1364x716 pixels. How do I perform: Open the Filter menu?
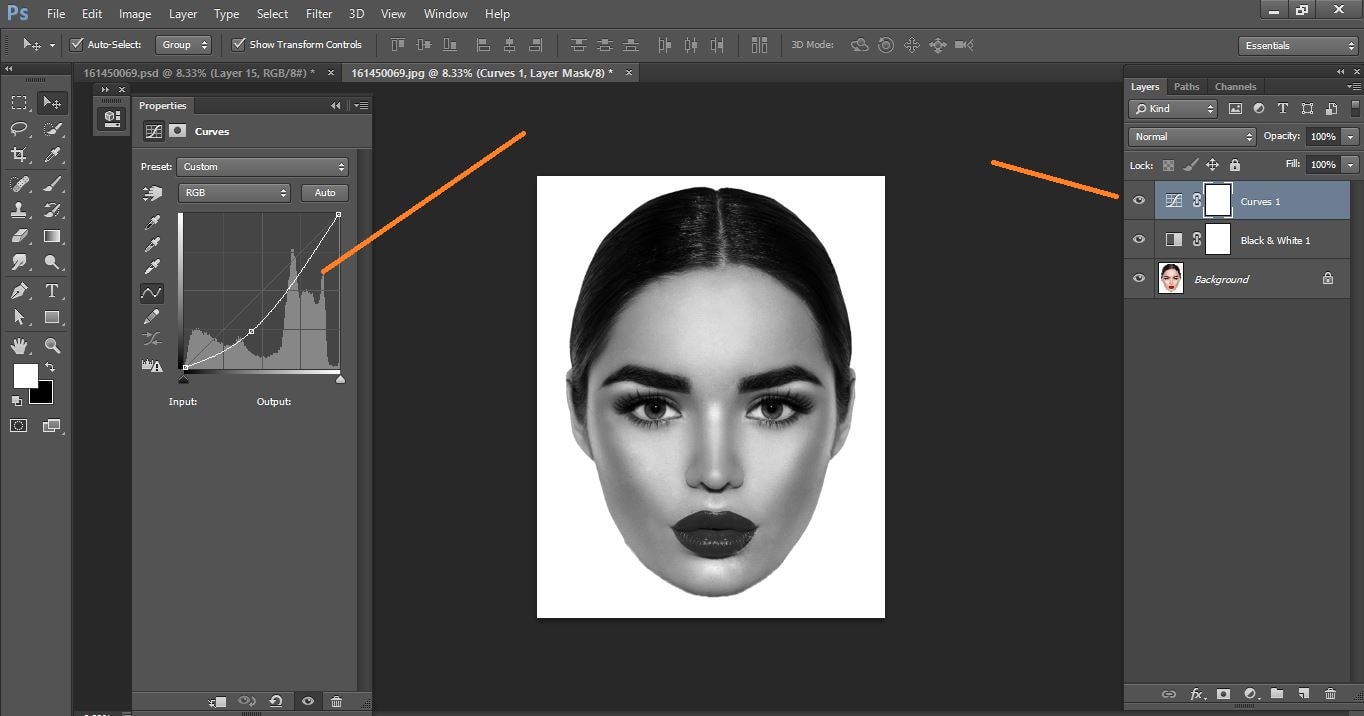pyautogui.click(x=319, y=13)
